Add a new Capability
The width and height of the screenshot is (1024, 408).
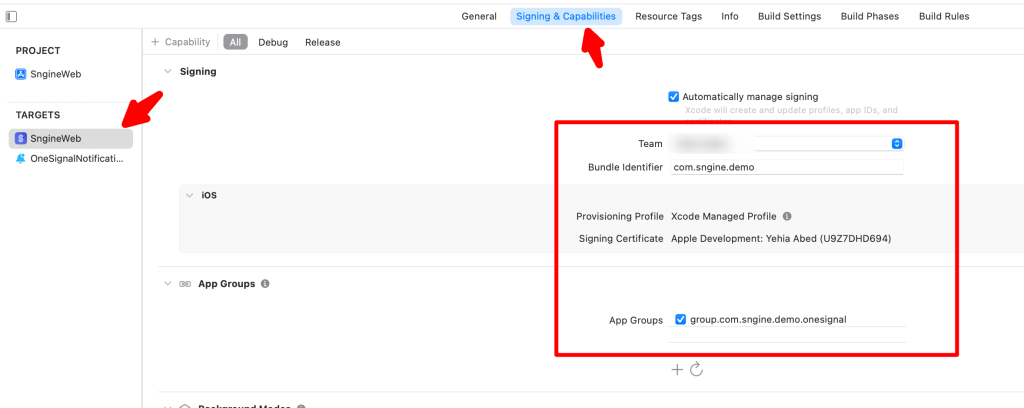[181, 42]
